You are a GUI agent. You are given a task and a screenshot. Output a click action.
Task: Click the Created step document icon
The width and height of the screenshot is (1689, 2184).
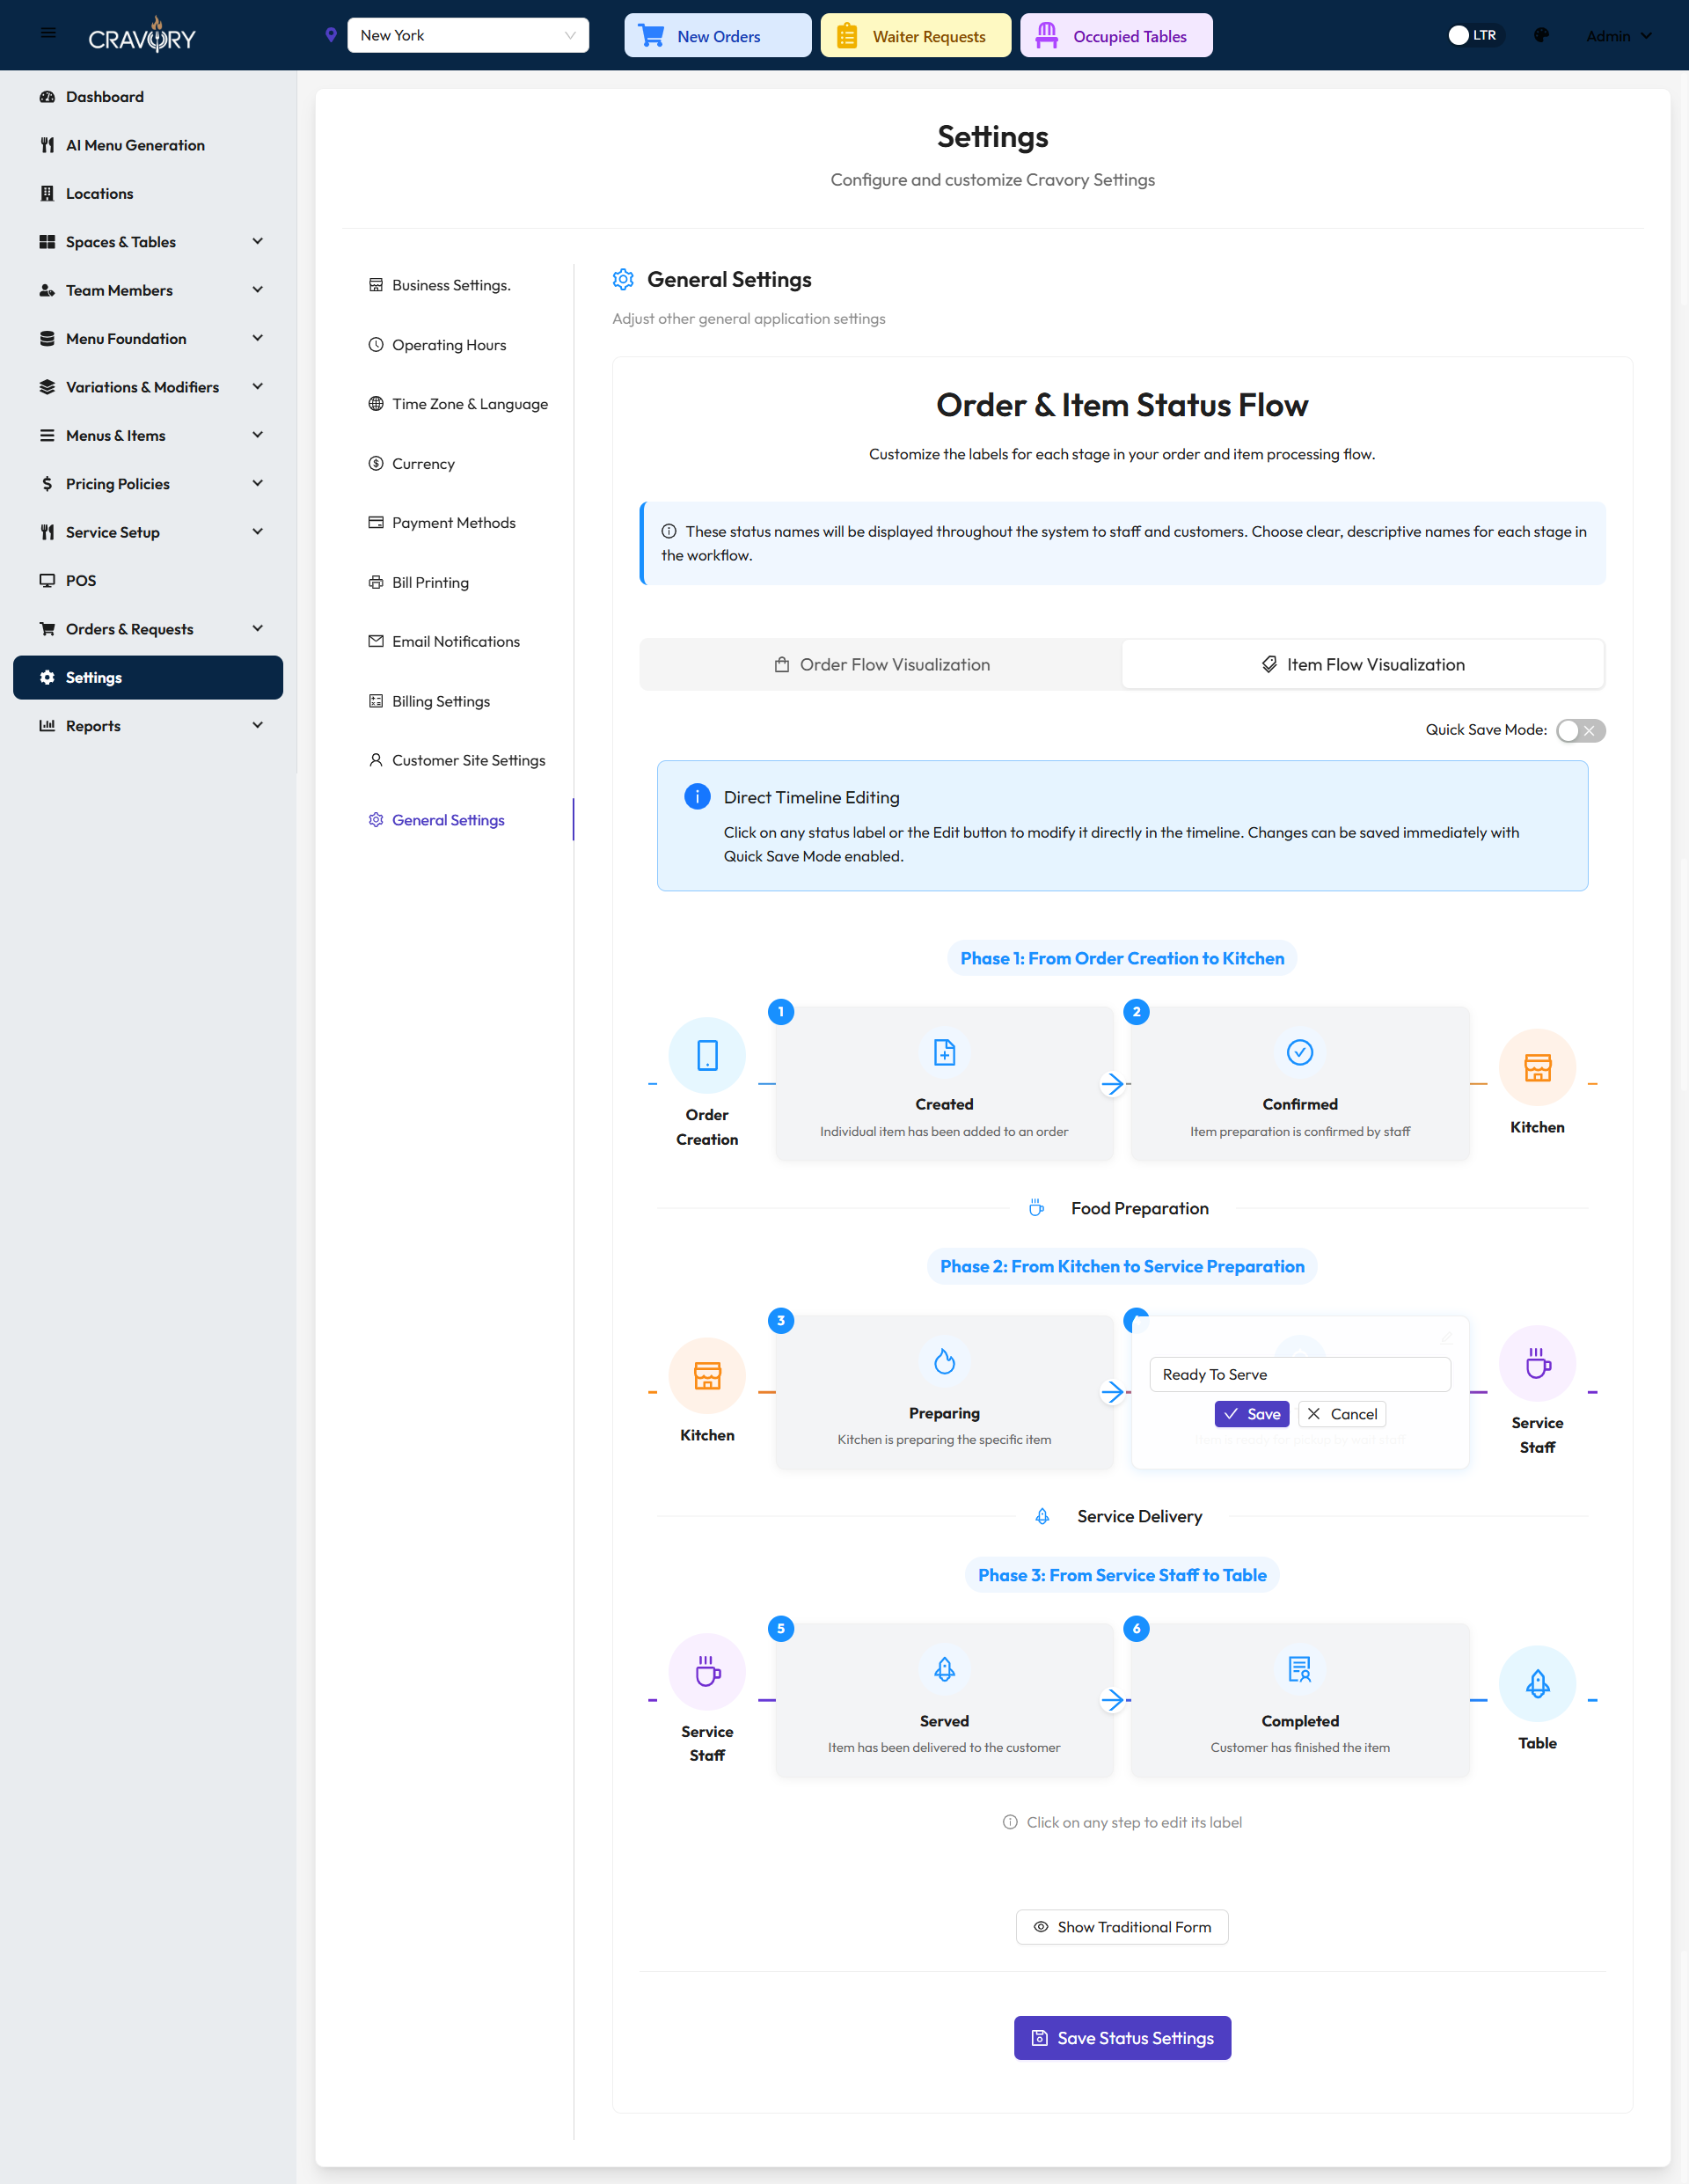click(x=944, y=1052)
